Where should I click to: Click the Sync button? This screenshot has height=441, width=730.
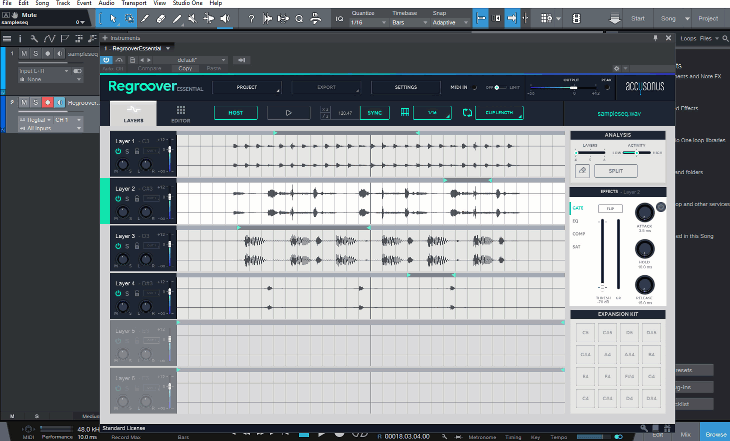[374, 113]
